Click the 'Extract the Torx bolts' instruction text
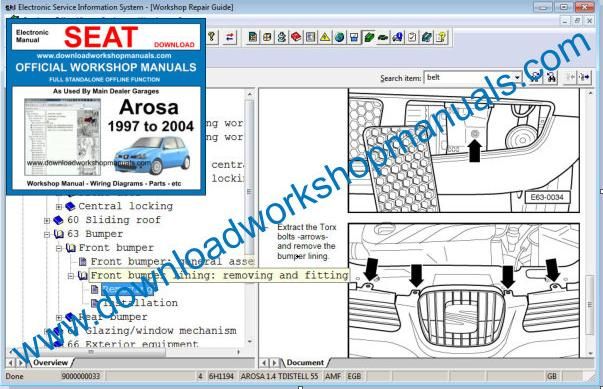Viewport: 603px width, 389px height. coord(306,242)
